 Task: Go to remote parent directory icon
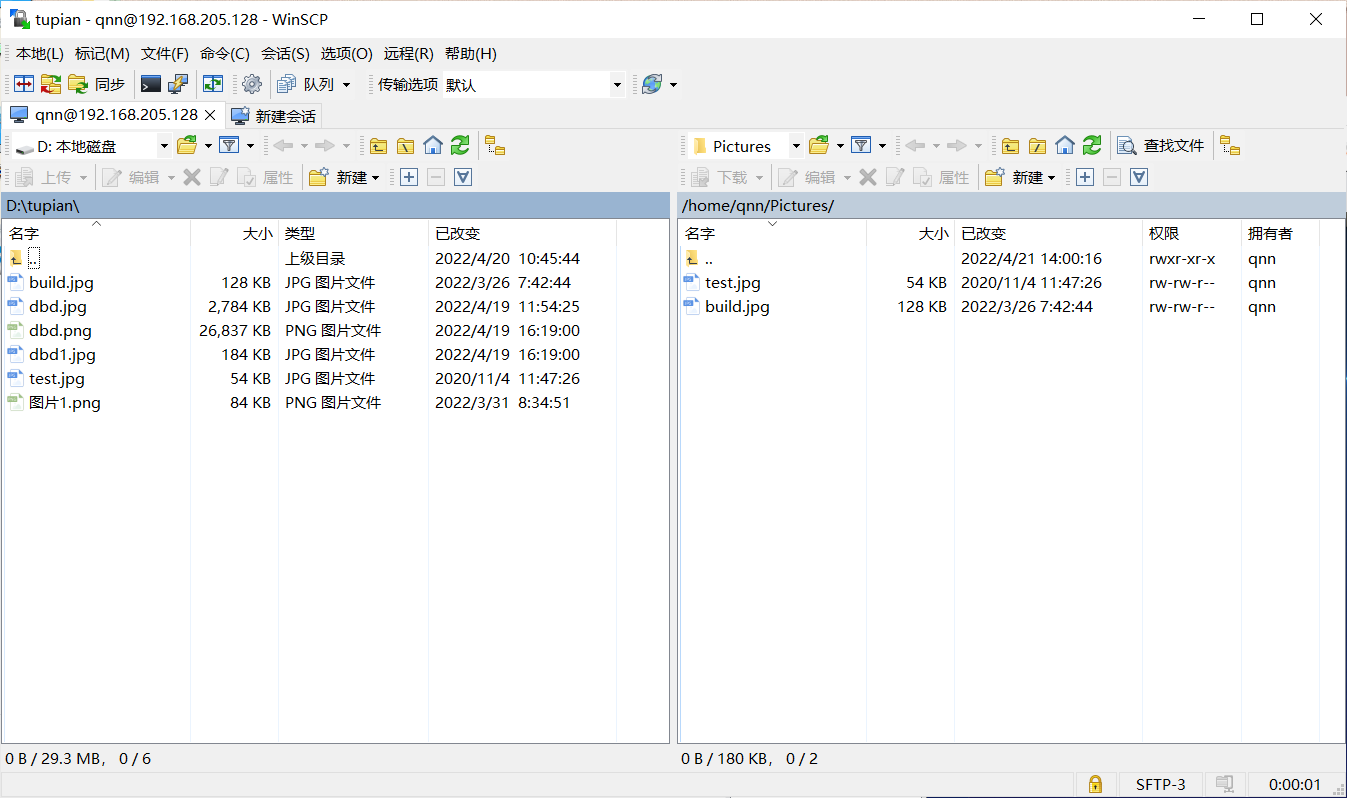[1010, 146]
